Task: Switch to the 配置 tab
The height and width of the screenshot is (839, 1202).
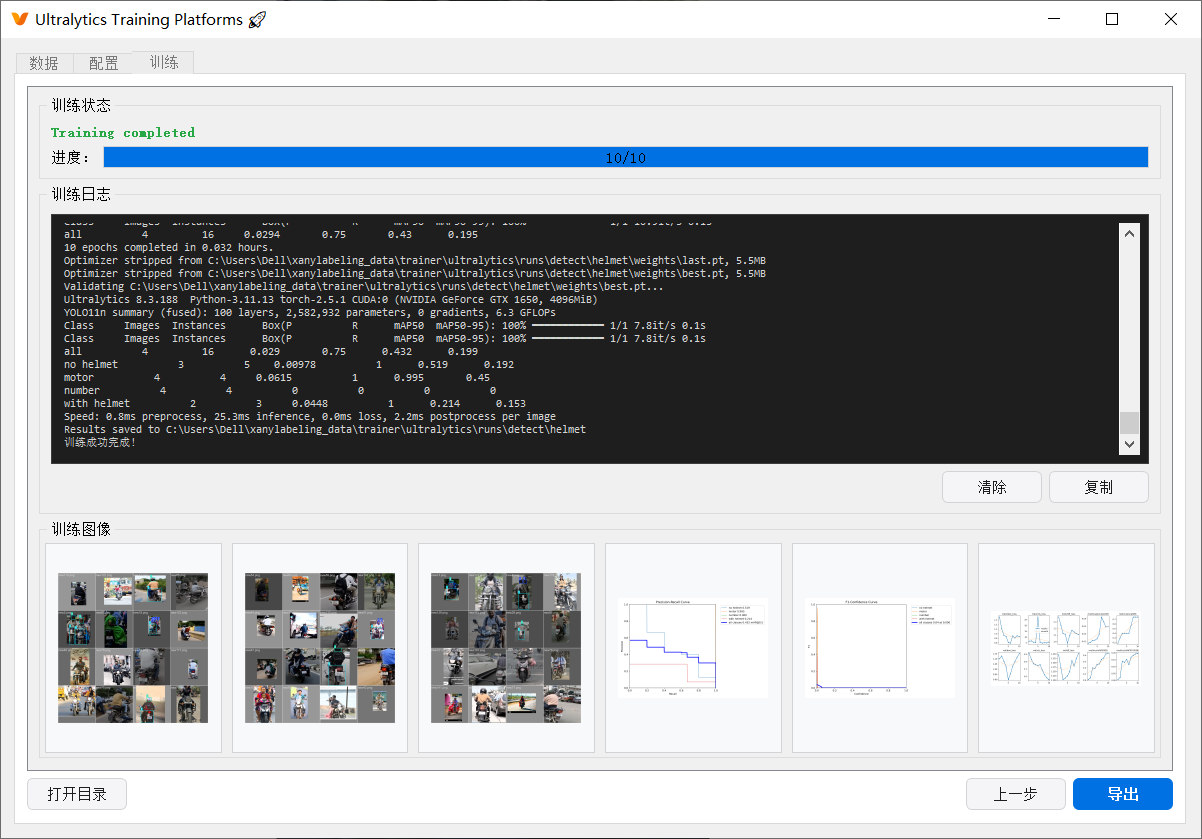Action: coord(103,63)
